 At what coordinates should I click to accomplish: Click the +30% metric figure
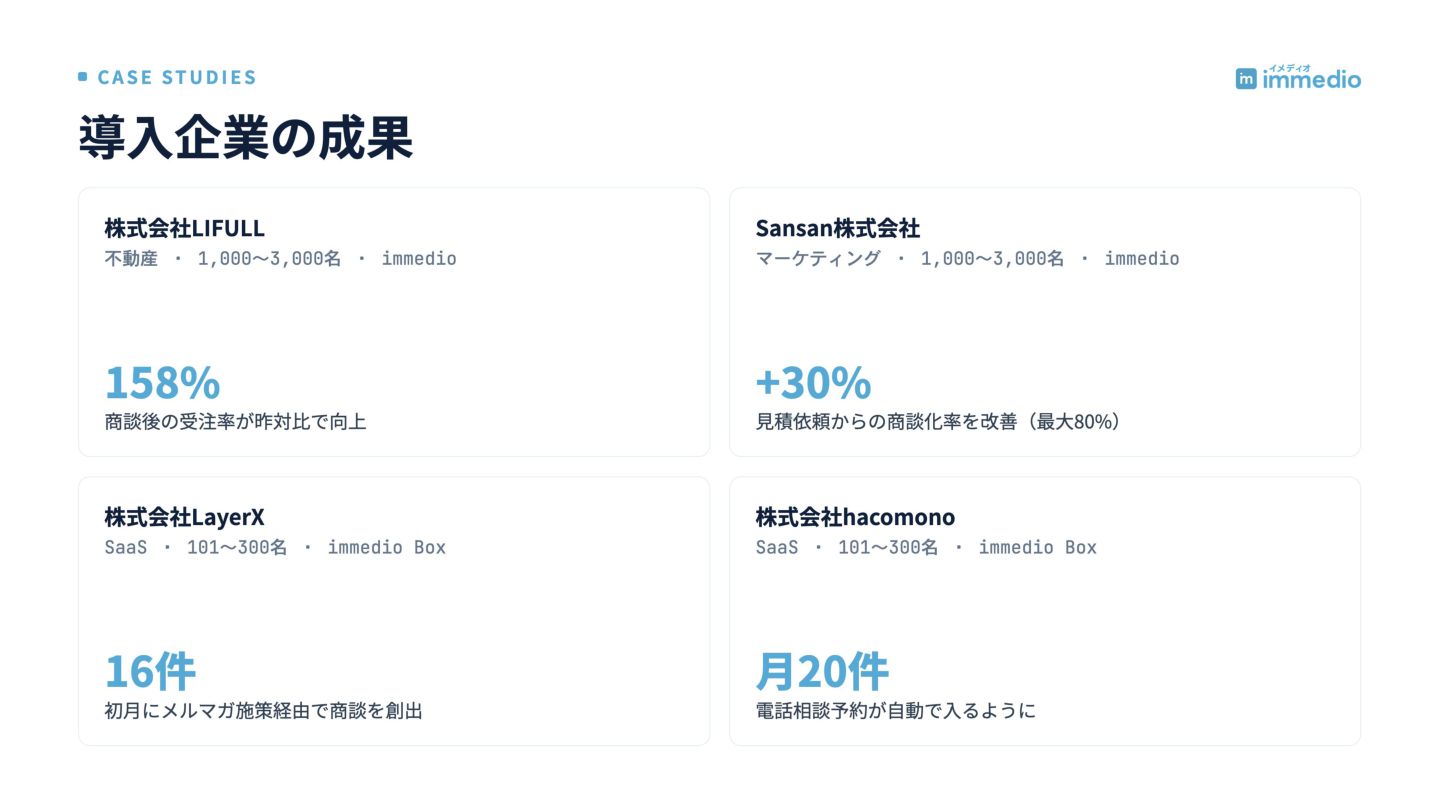tap(813, 383)
